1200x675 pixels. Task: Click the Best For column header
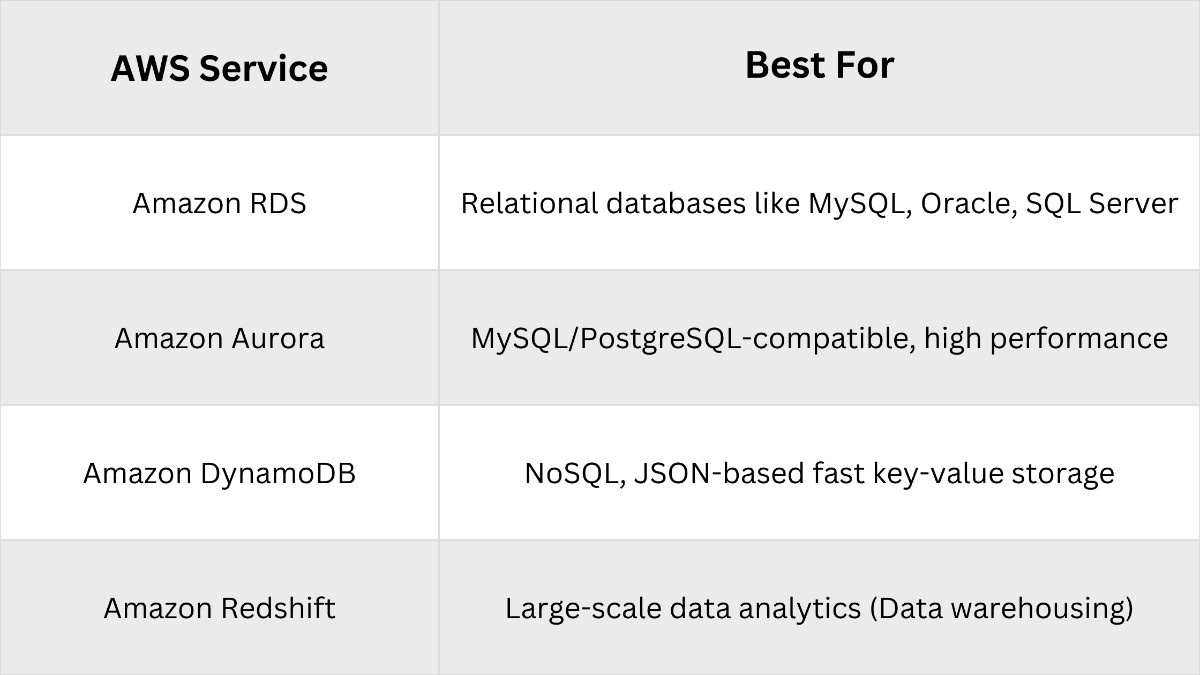819,65
